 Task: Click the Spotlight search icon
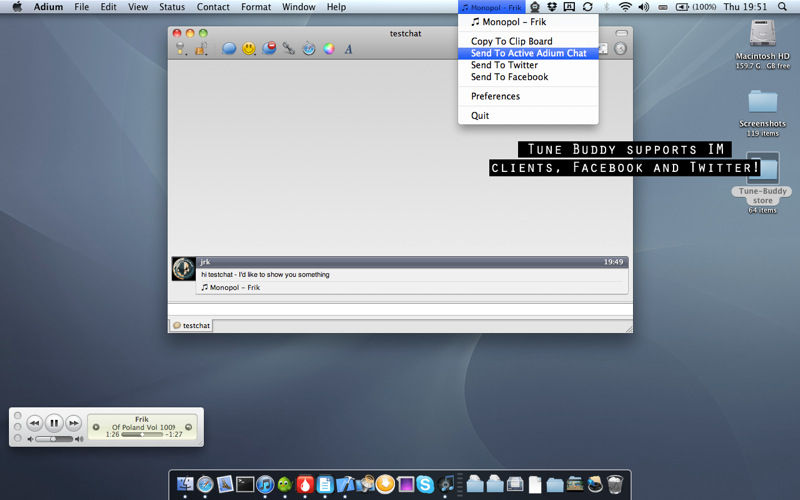pos(782,7)
